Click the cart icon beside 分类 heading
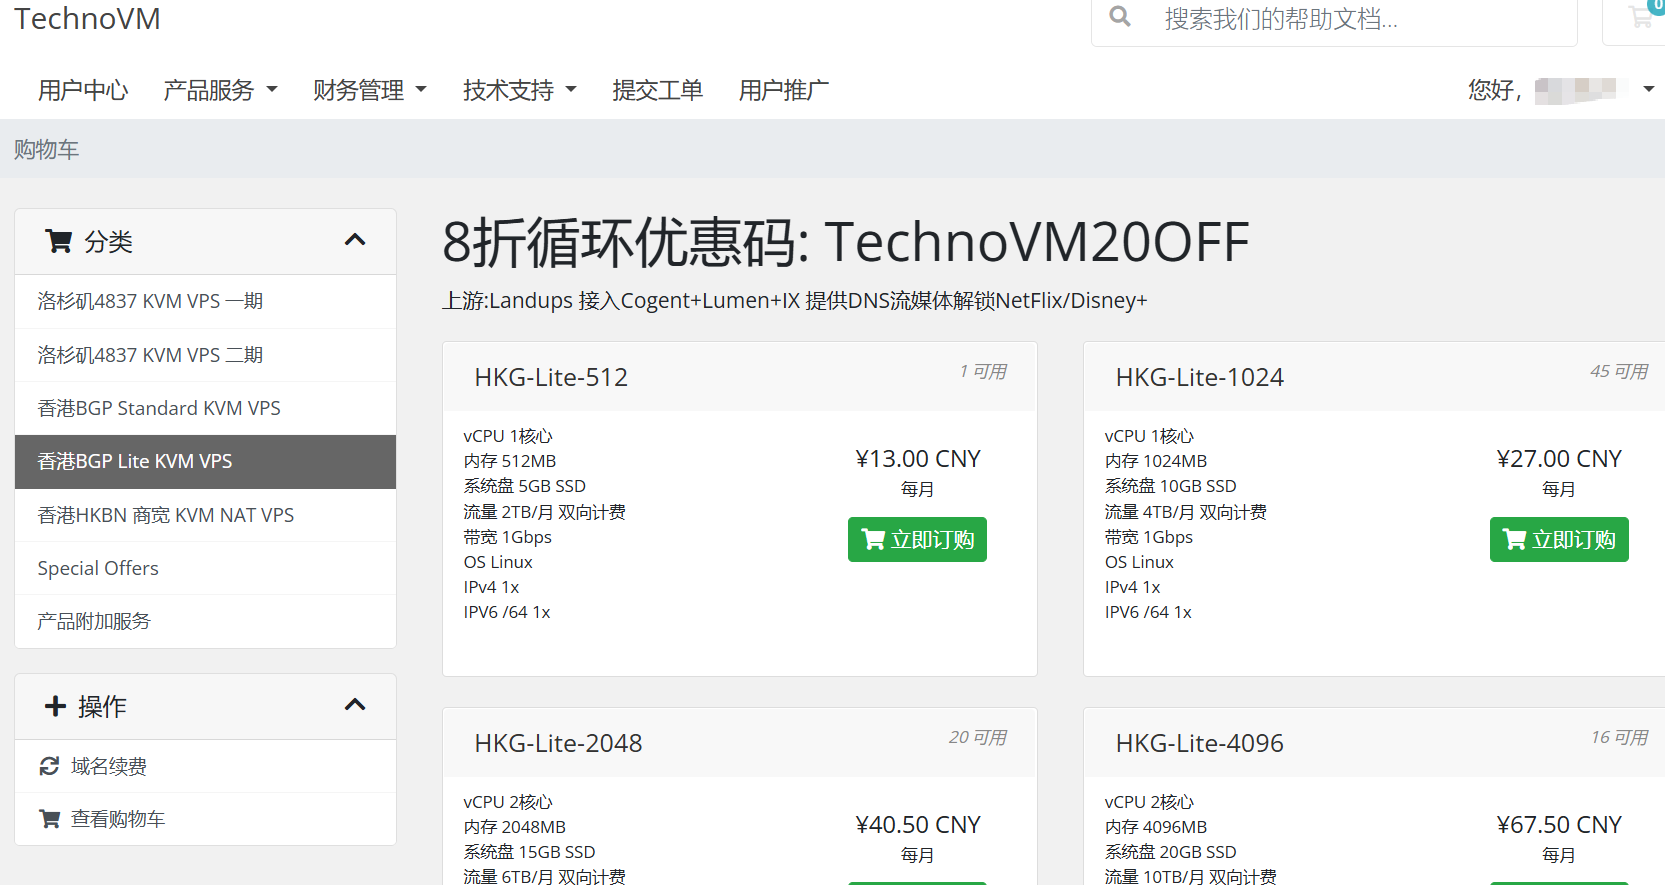The height and width of the screenshot is (885, 1665). pyautogui.click(x=59, y=241)
